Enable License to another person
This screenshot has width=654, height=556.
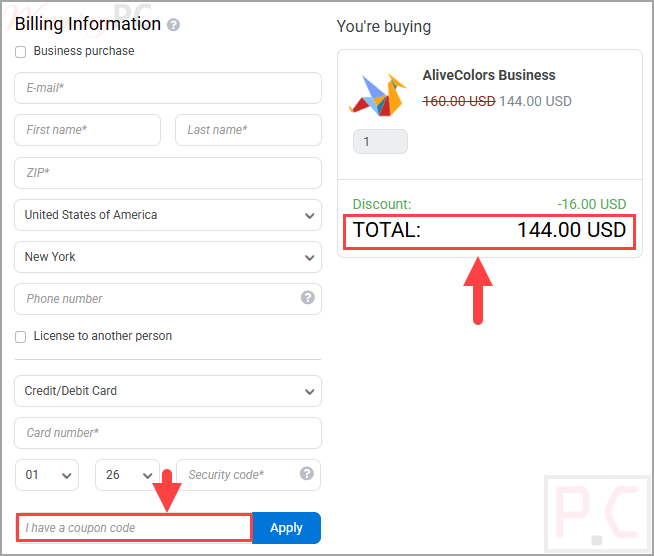(x=20, y=337)
